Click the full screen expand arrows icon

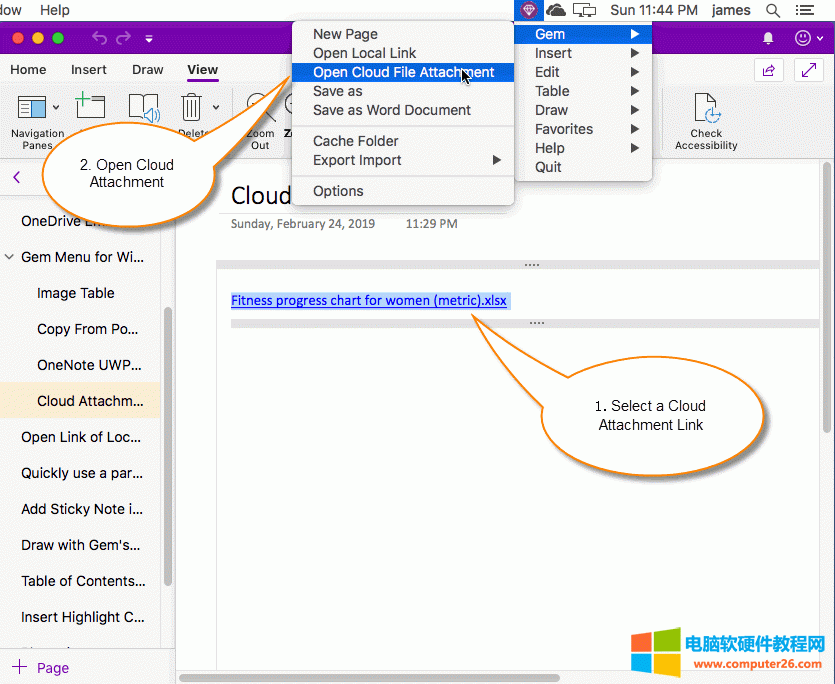[x=809, y=70]
